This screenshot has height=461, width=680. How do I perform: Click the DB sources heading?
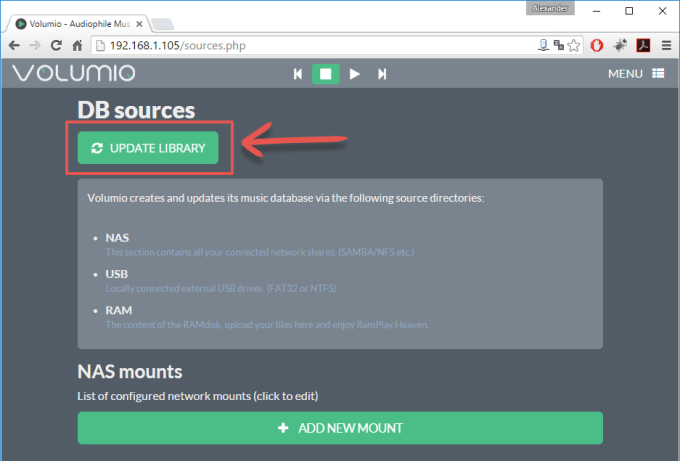pos(136,110)
